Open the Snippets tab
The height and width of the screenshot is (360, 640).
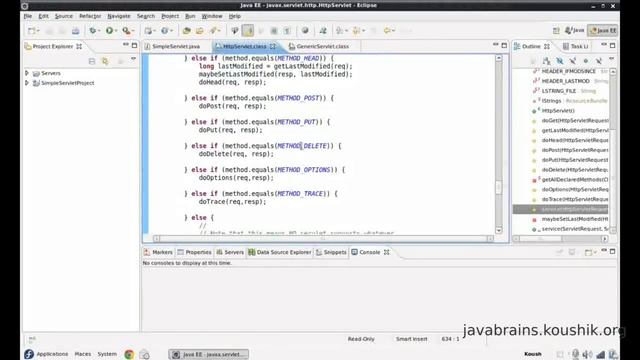(331, 252)
